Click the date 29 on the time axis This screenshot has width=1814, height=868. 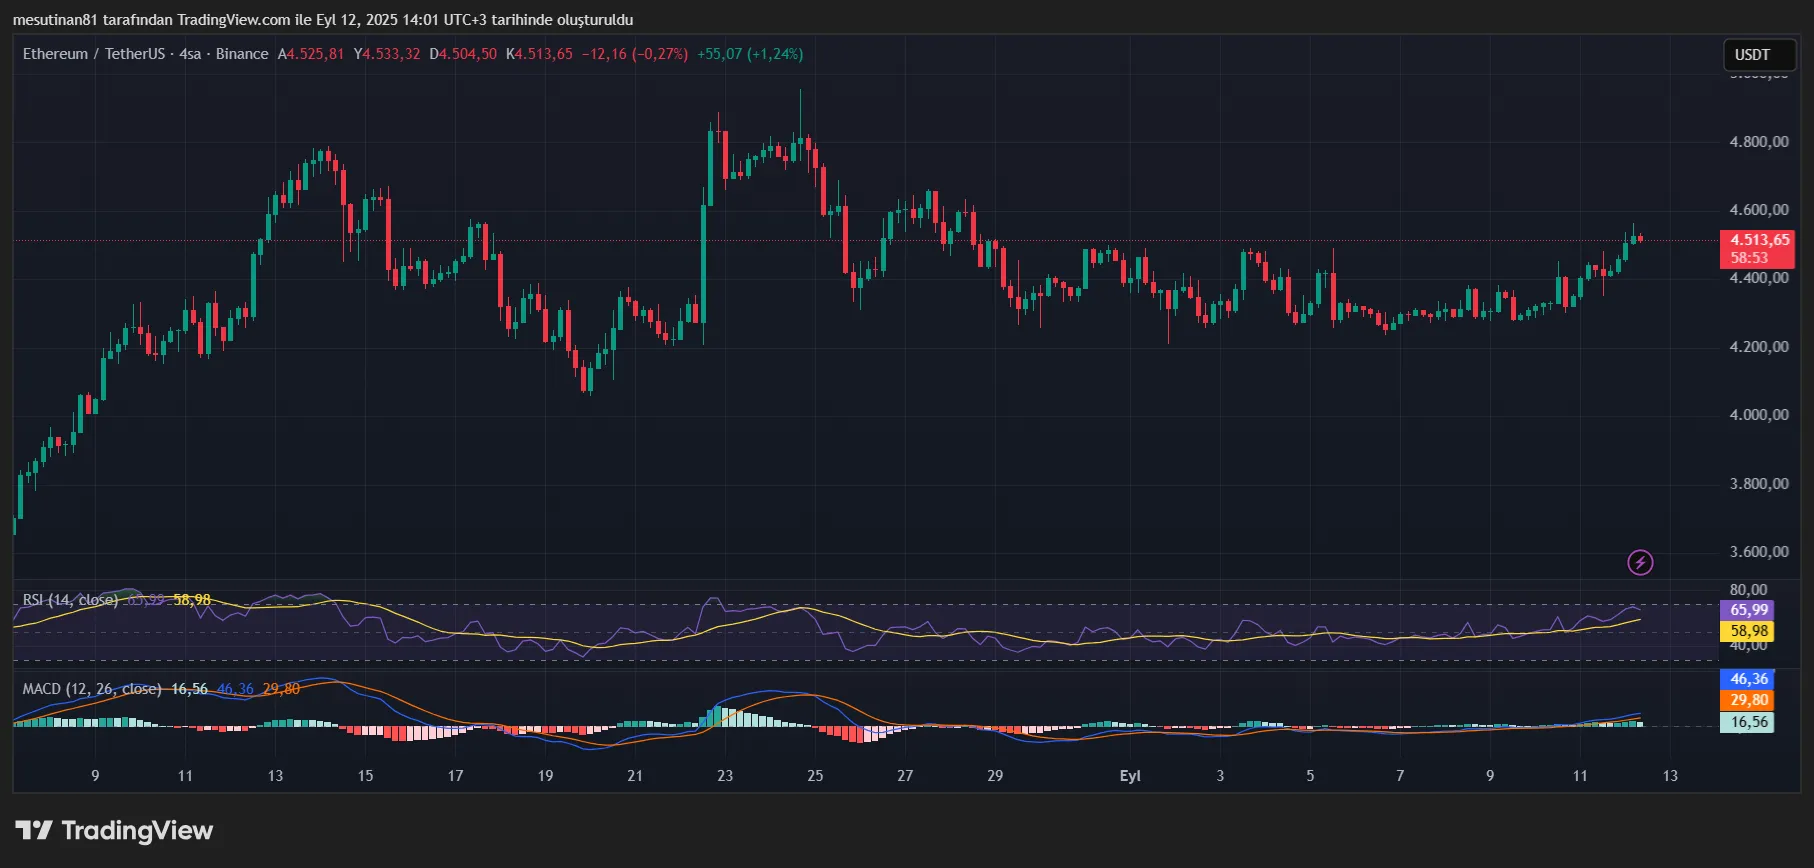point(995,776)
